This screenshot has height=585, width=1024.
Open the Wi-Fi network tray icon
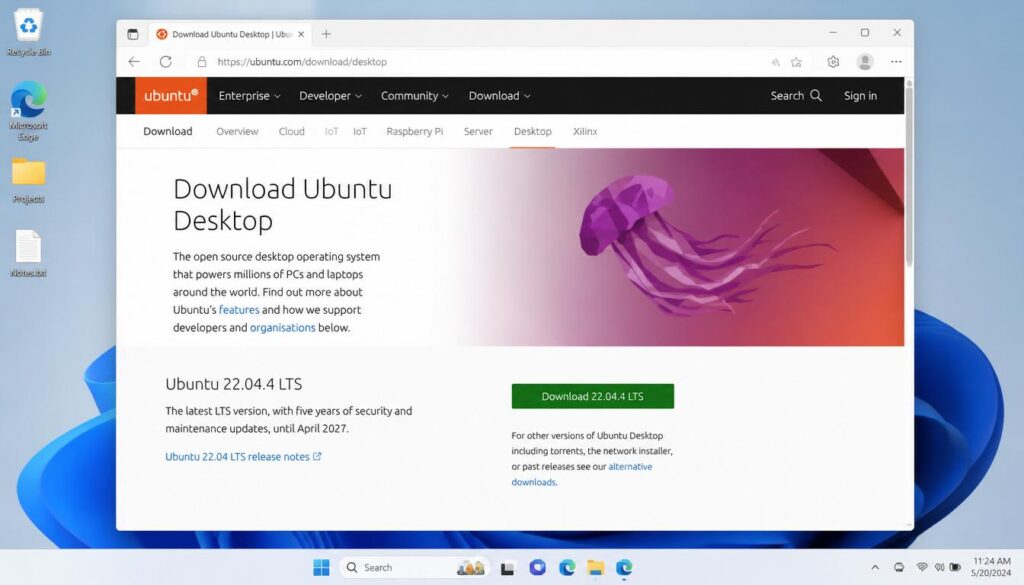tap(921, 567)
